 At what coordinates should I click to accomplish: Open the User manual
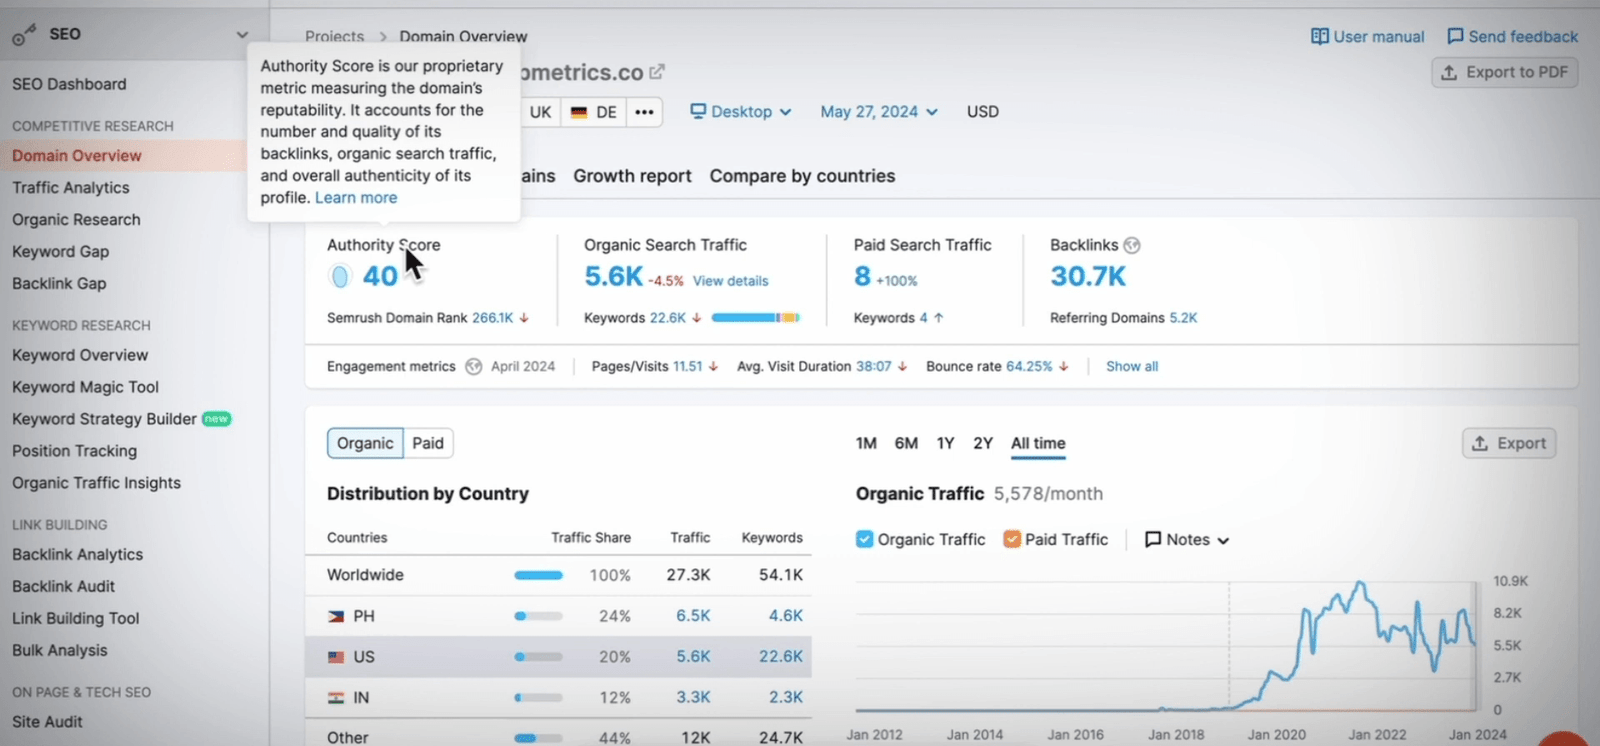[x=1378, y=37]
